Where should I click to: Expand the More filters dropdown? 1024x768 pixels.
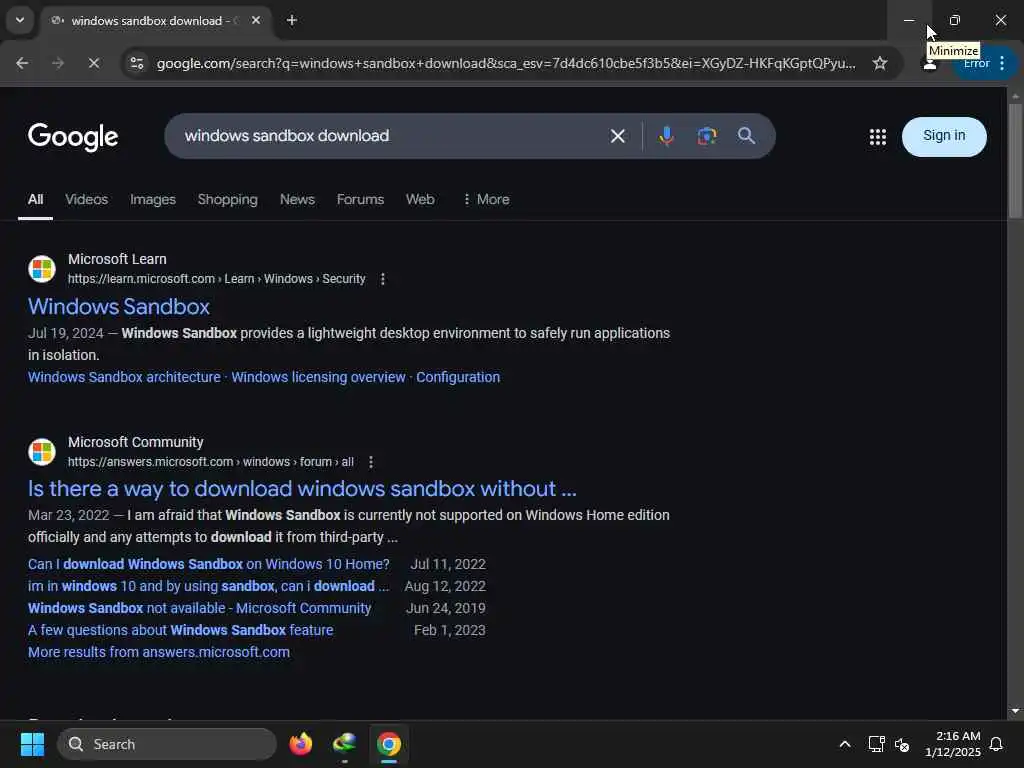pos(485,200)
